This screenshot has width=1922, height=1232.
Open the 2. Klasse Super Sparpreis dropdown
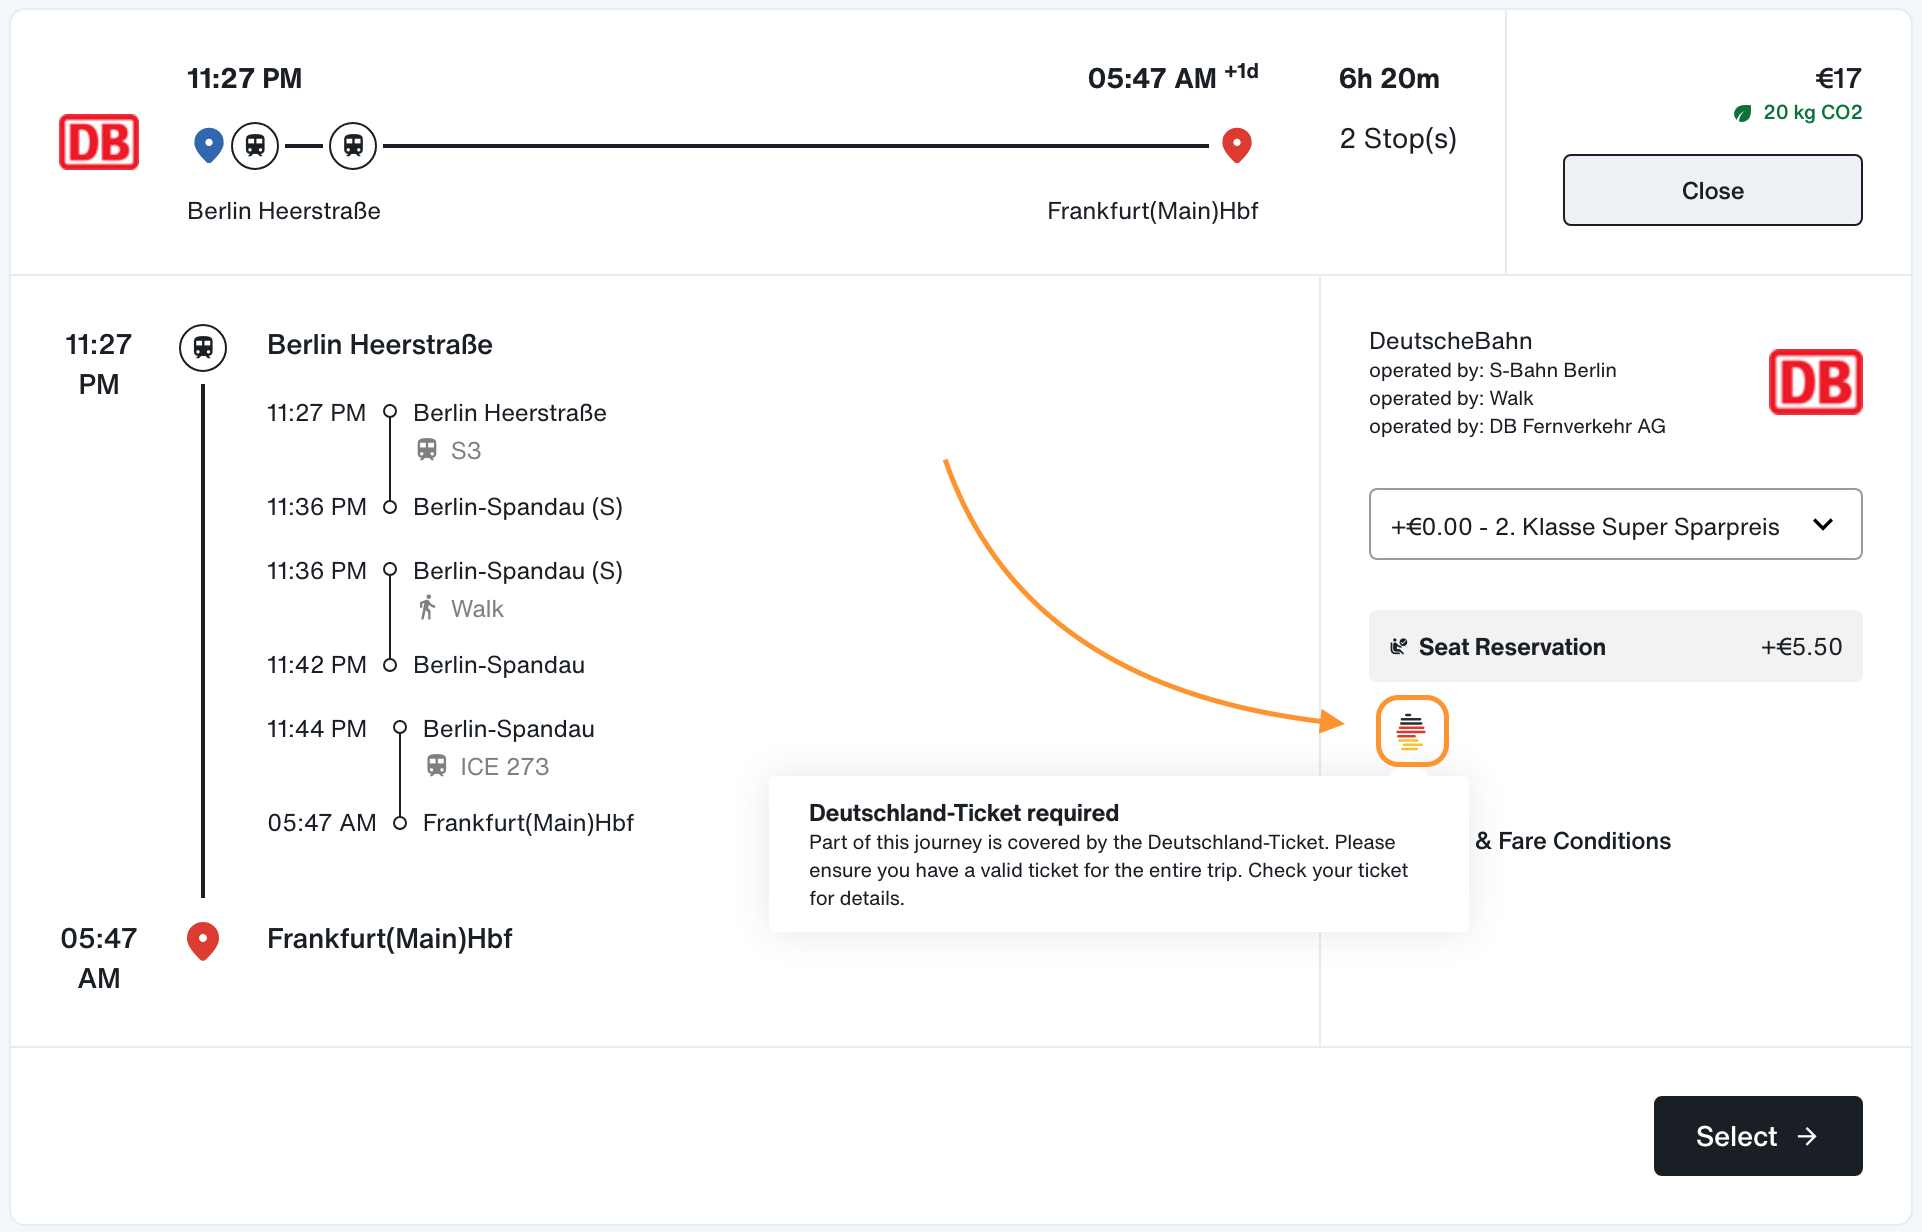[1615, 524]
